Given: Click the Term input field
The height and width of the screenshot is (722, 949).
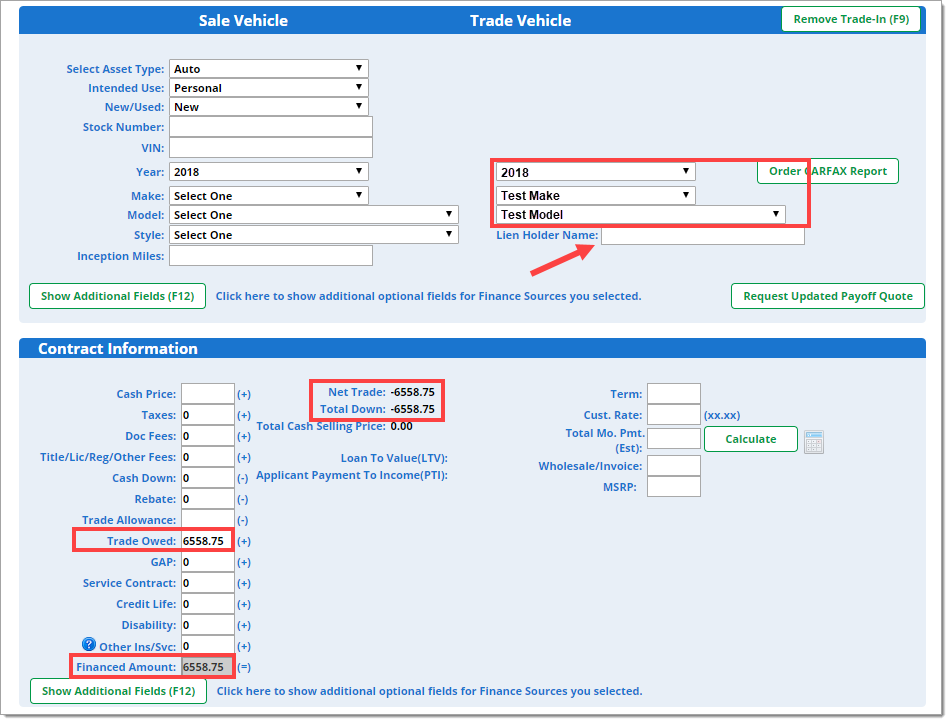Looking at the screenshot, I should tap(673, 394).
